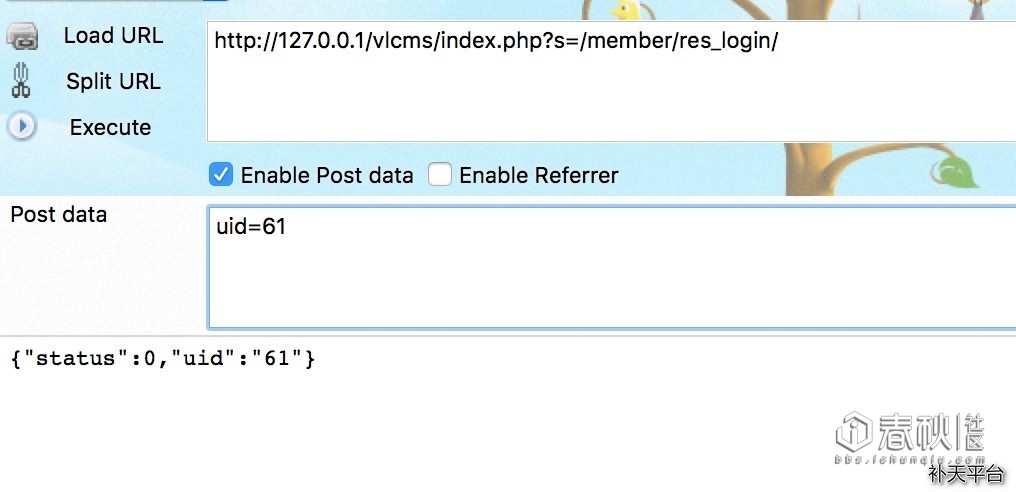Click the Load URL text button
This screenshot has height=492, width=1016.
(x=113, y=36)
